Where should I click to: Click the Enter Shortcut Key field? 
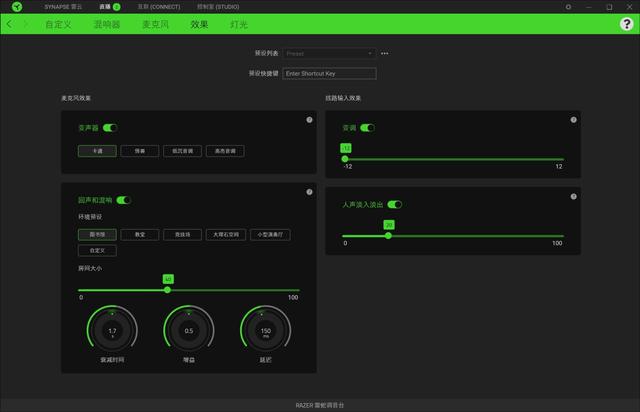(329, 73)
